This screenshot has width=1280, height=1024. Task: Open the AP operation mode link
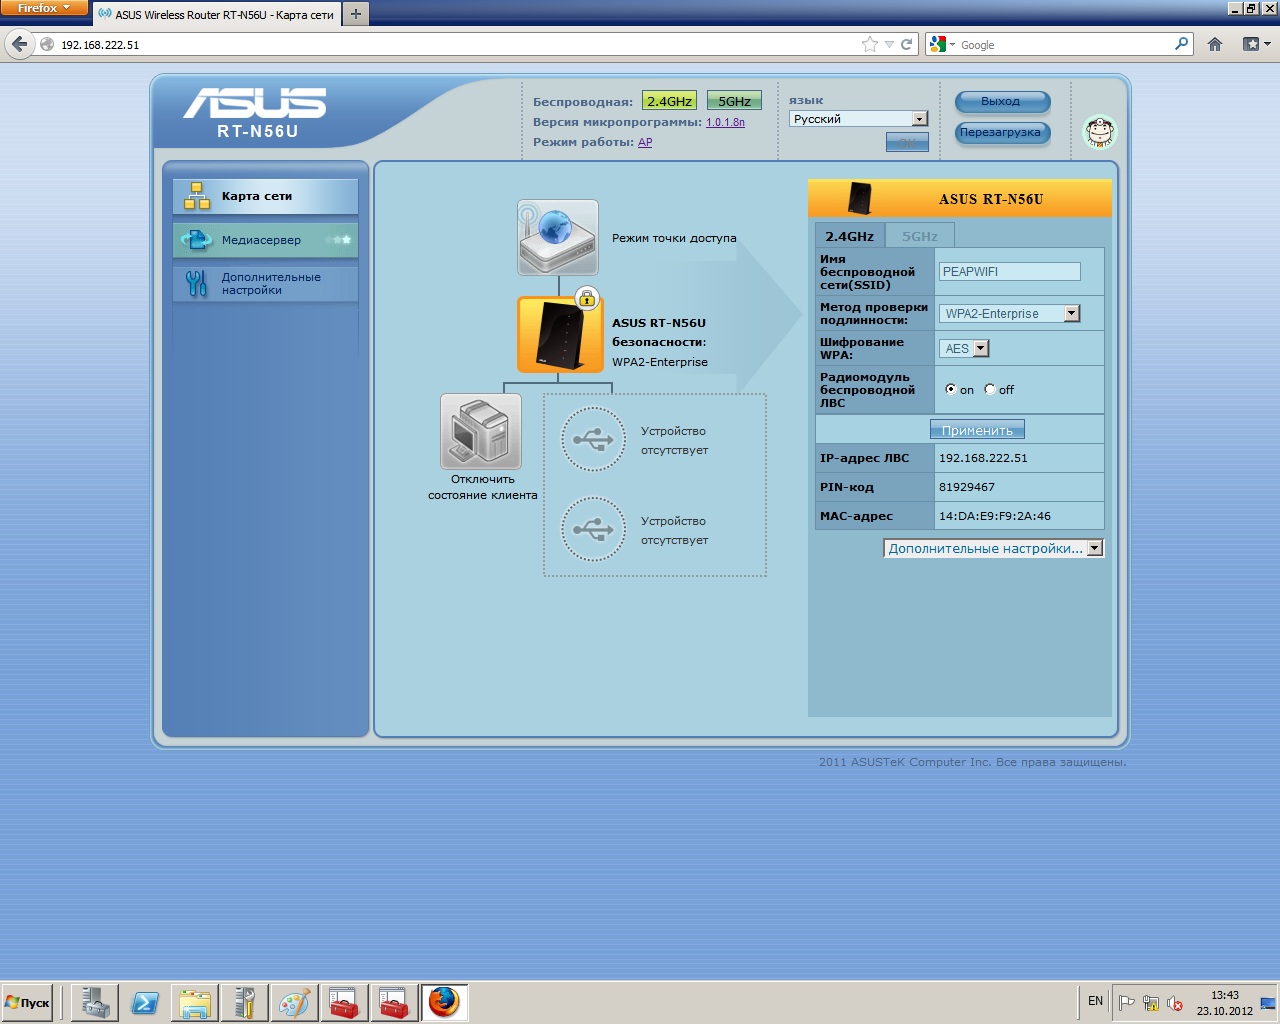click(x=645, y=142)
